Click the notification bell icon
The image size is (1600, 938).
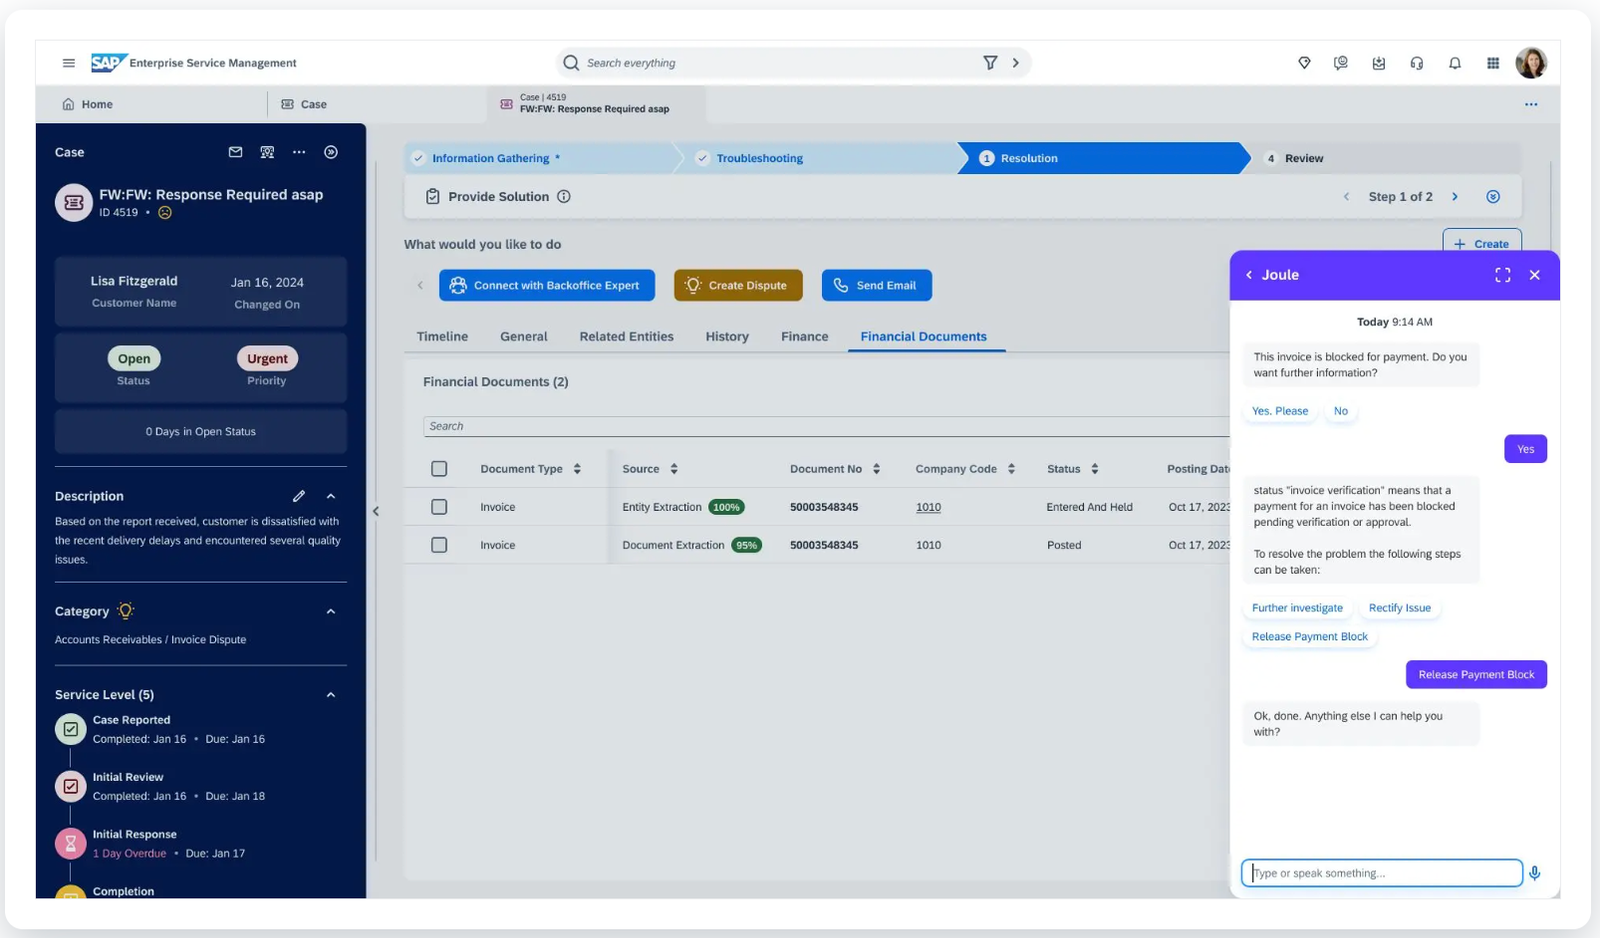1455,63
